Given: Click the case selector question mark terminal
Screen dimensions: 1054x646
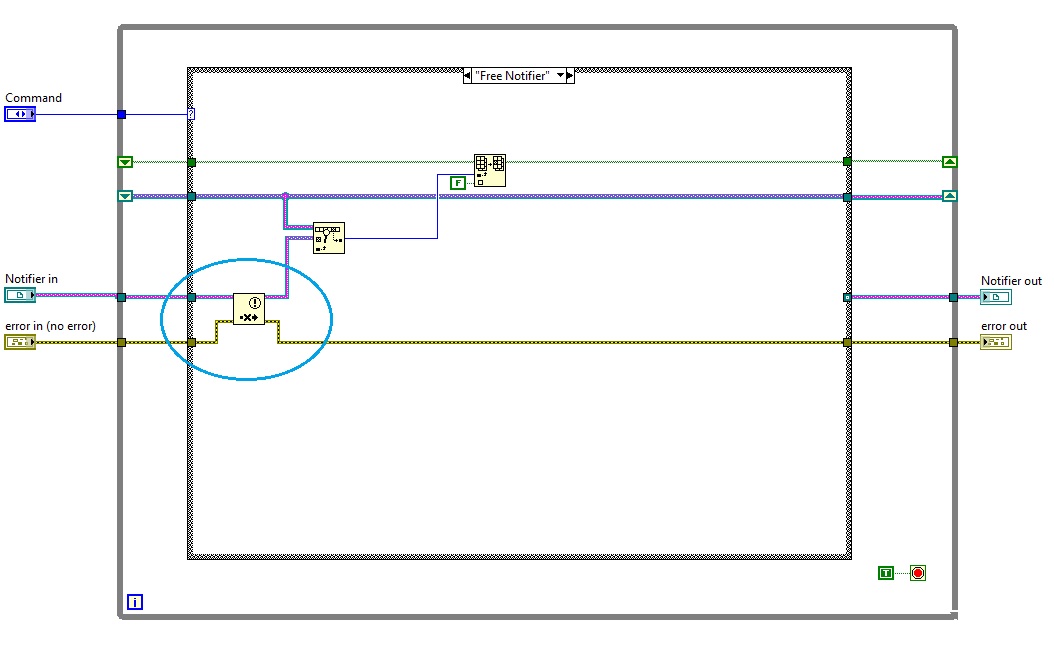Looking at the screenshot, I should pos(191,114).
